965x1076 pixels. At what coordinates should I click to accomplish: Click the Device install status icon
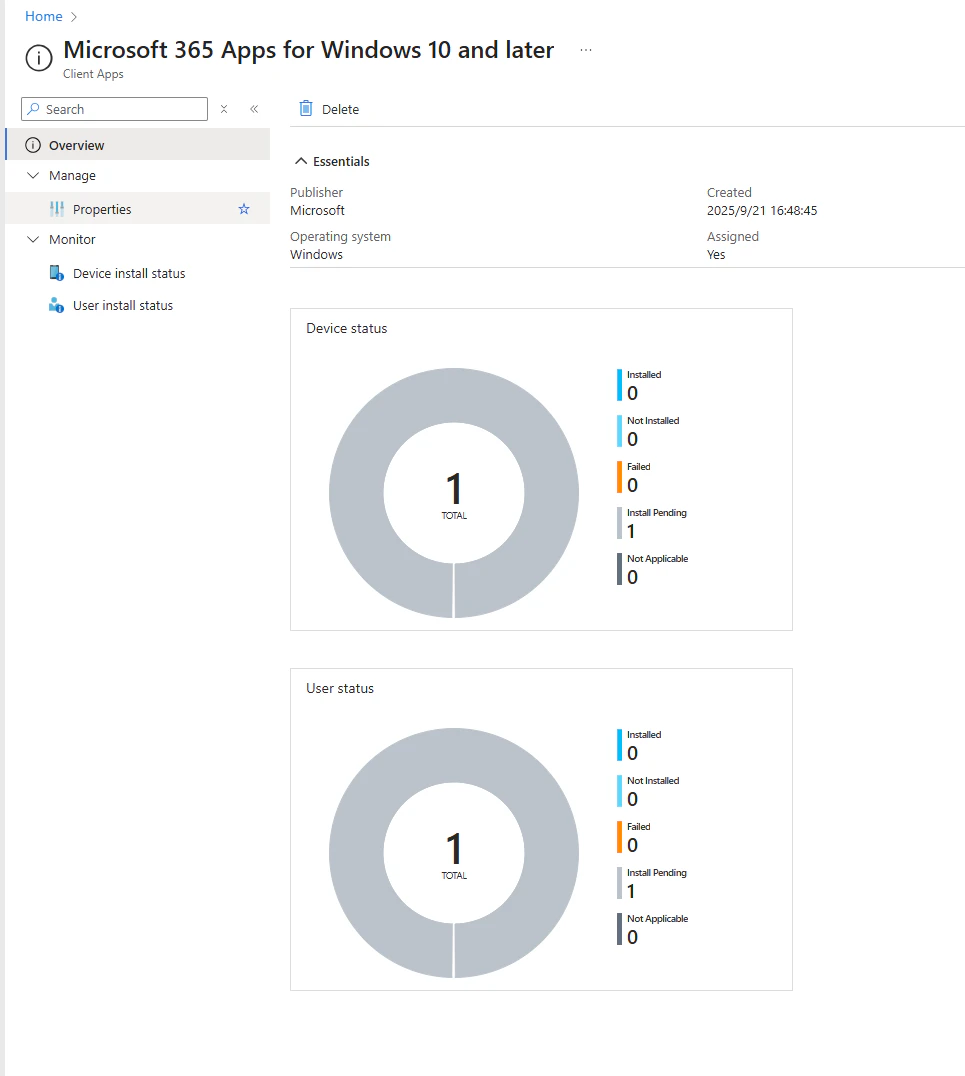[56, 273]
